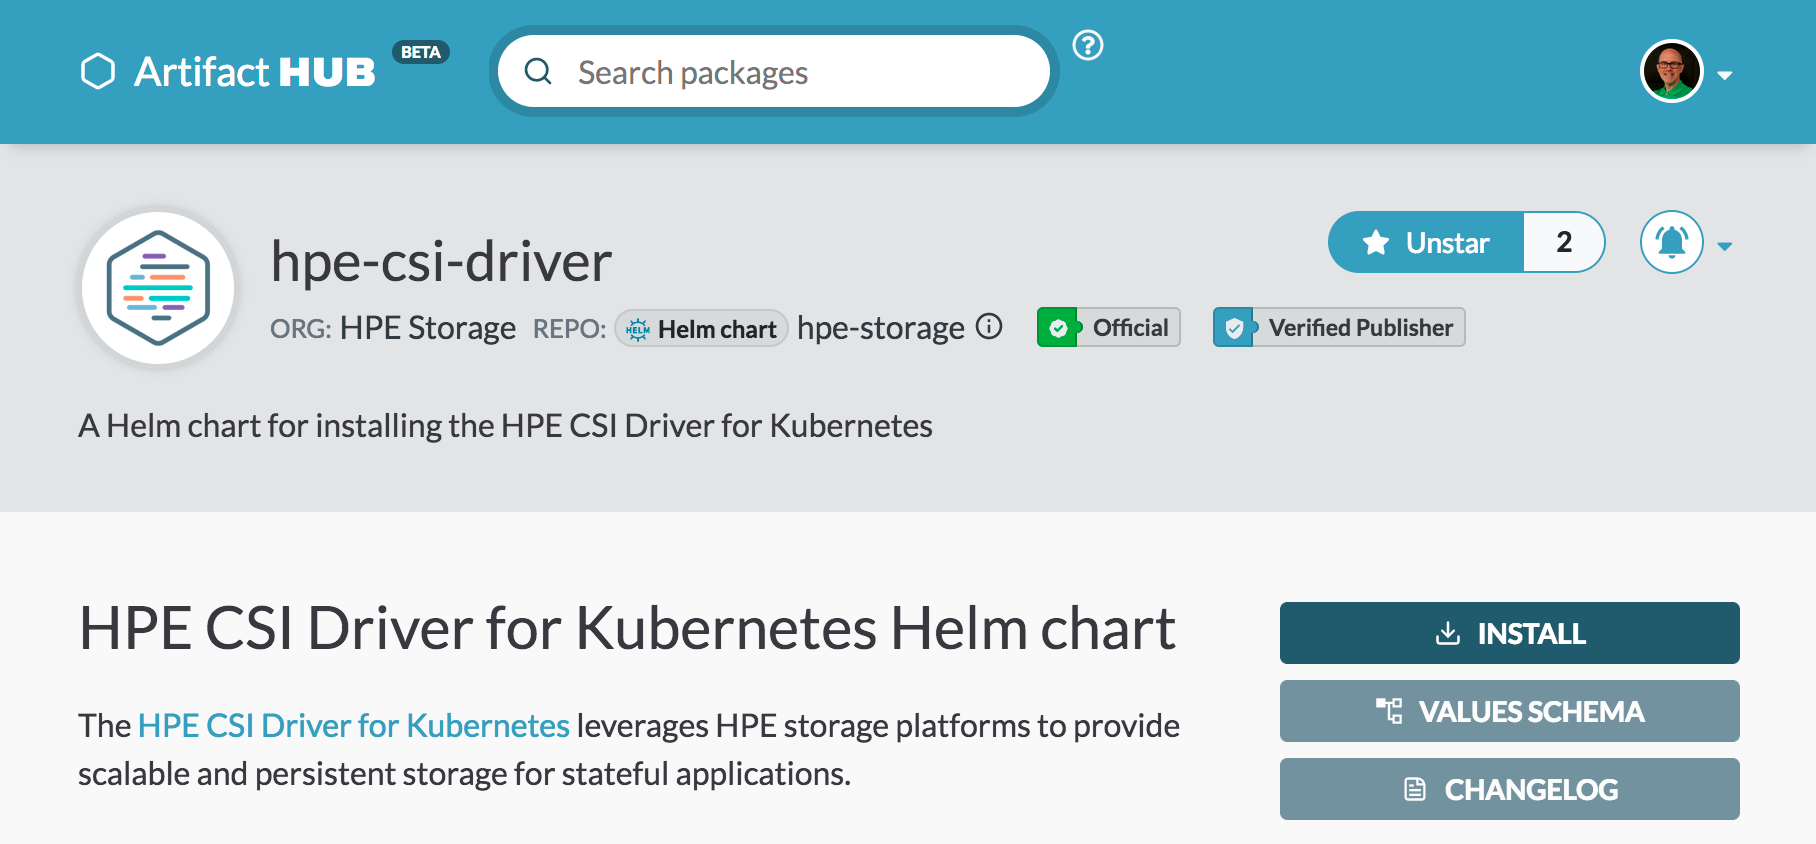This screenshot has height=844, width=1816.
Task: Click the user profile avatar
Action: point(1672,72)
